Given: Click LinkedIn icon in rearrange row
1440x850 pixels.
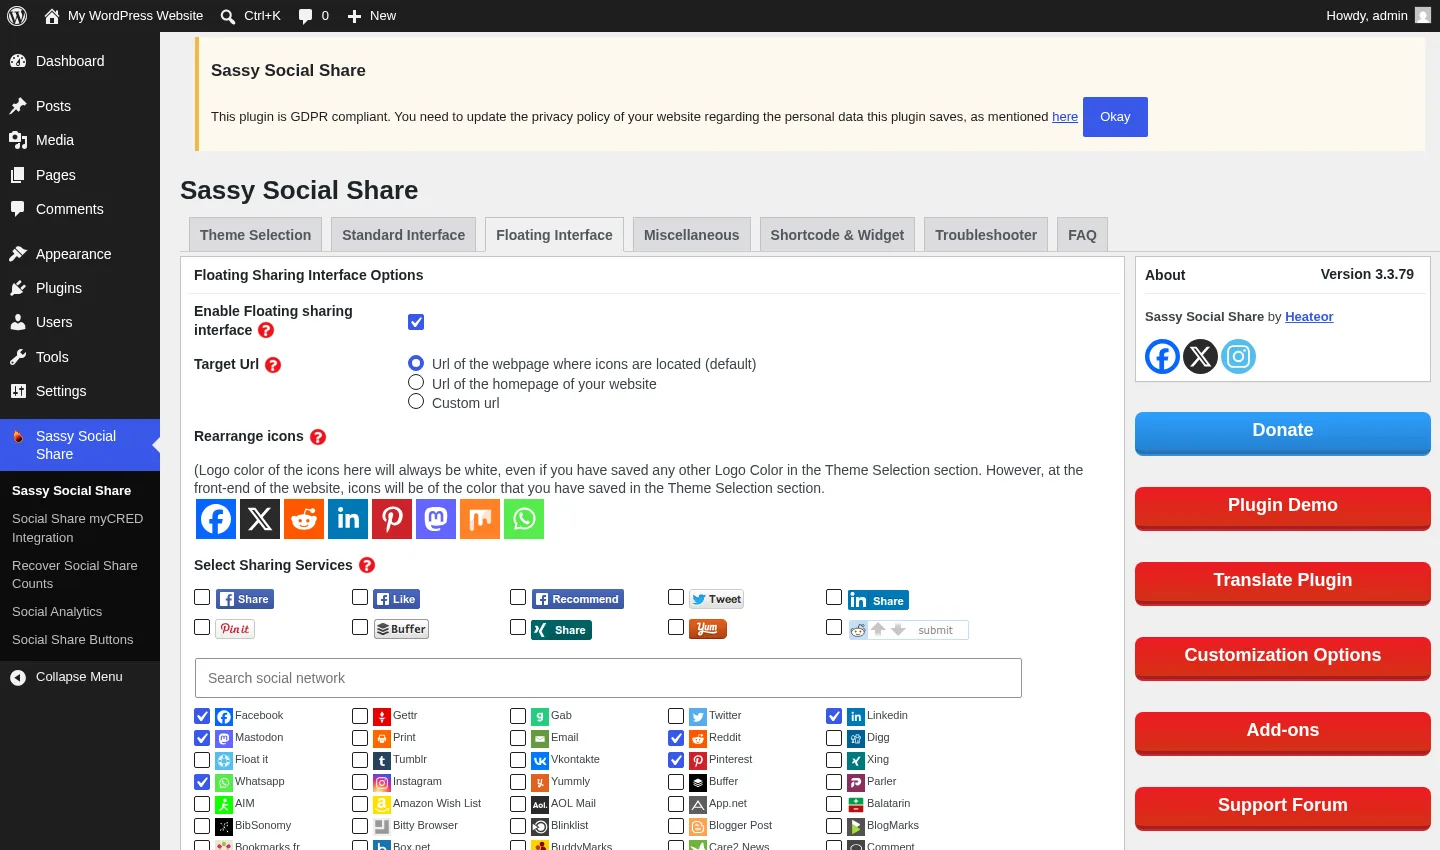Looking at the screenshot, I should click(348, 519).
